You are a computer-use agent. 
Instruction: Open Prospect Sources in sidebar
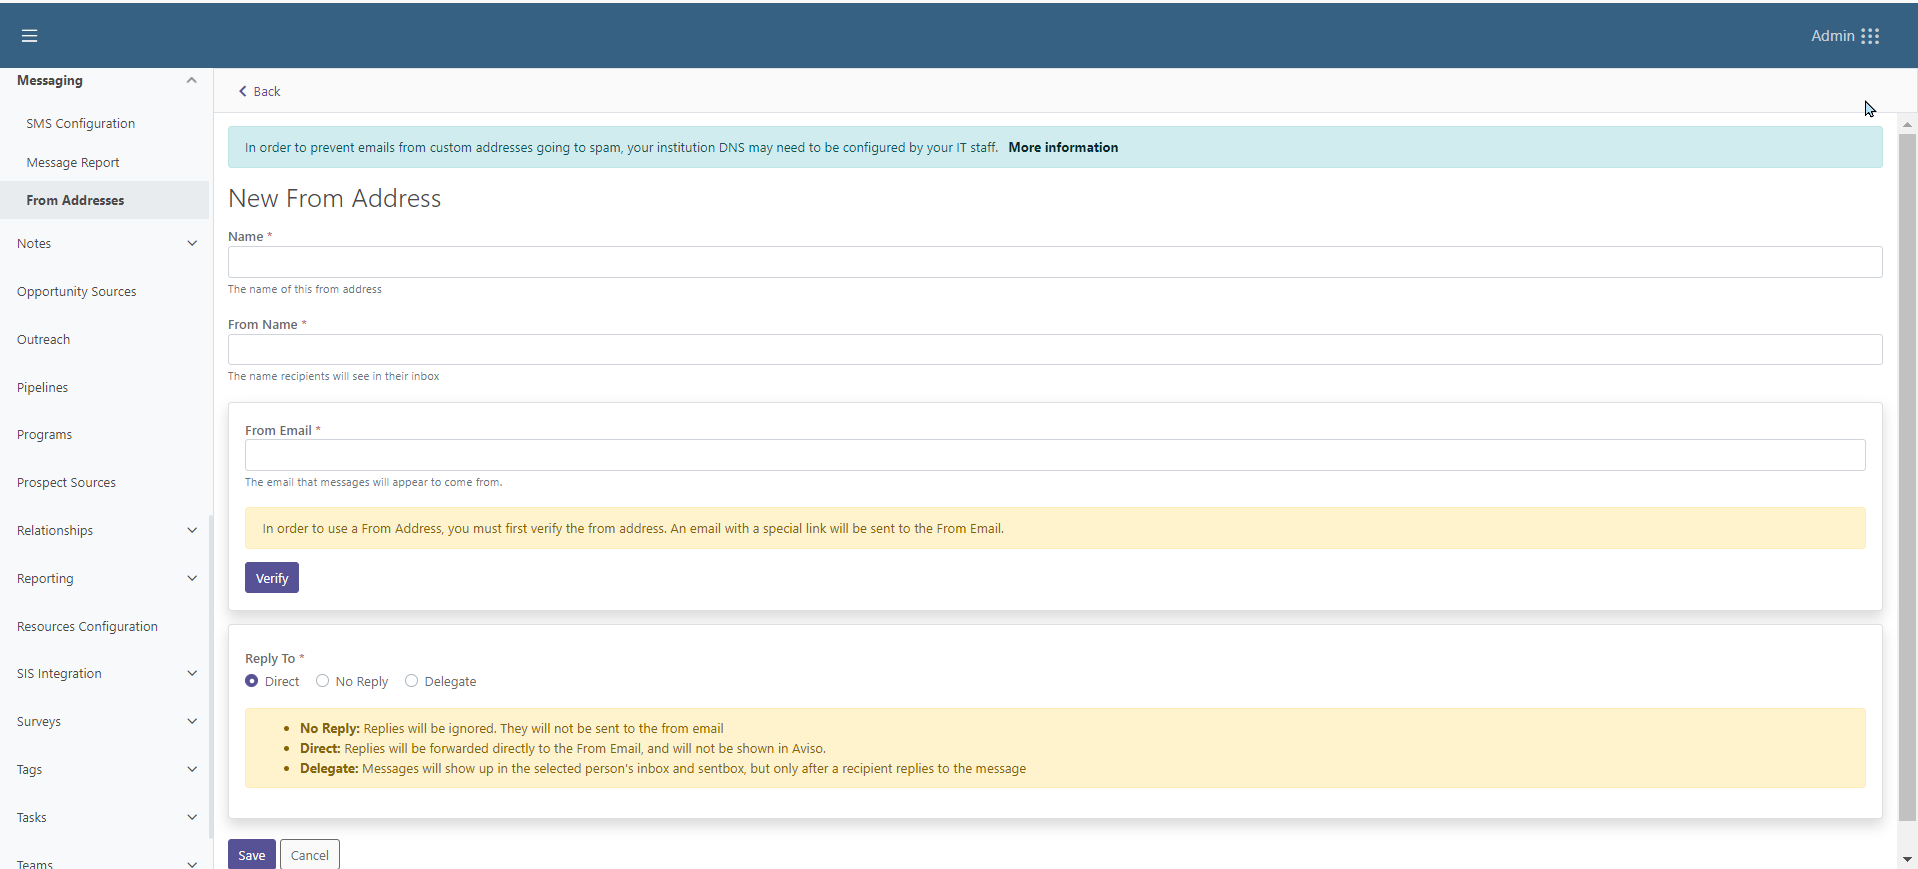click(67, 482)
